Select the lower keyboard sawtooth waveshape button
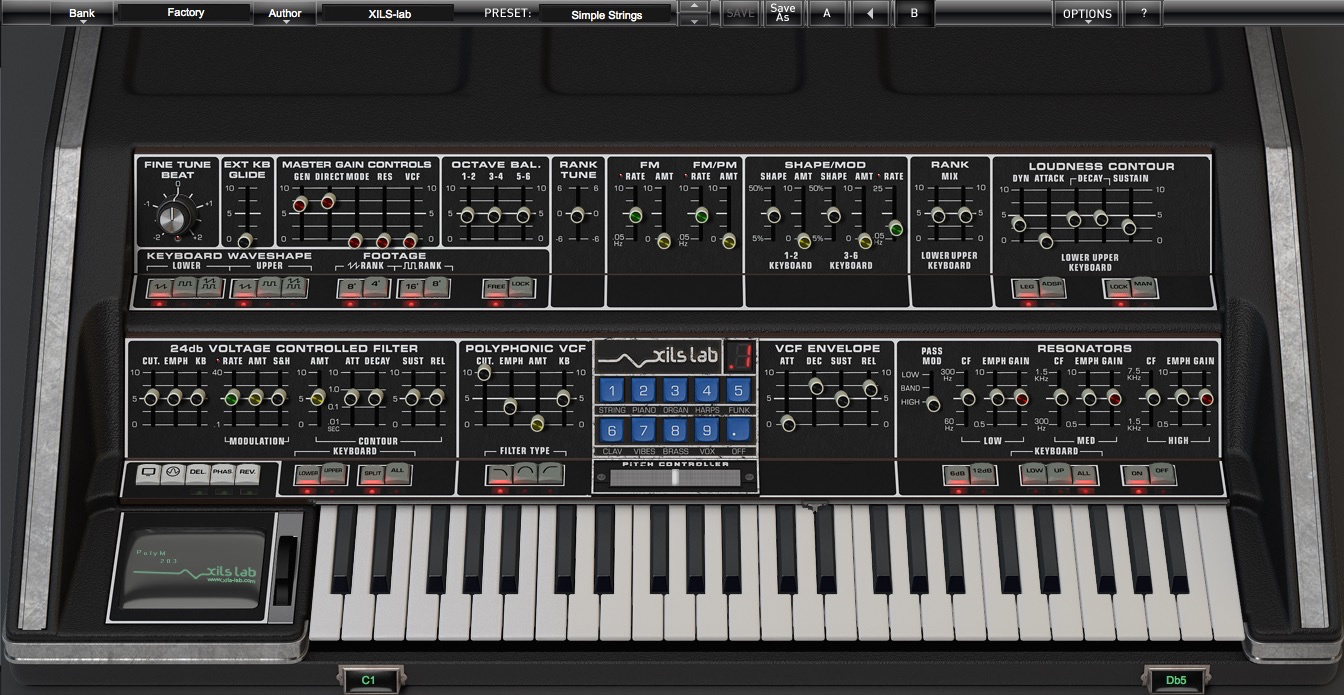The width and height of the screenshot is (1344, 695). 159,288
